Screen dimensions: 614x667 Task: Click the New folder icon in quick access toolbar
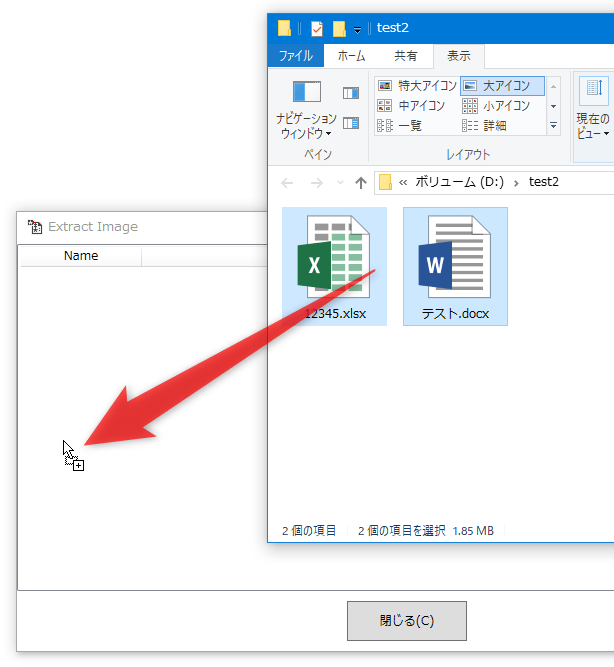(339, 29)
